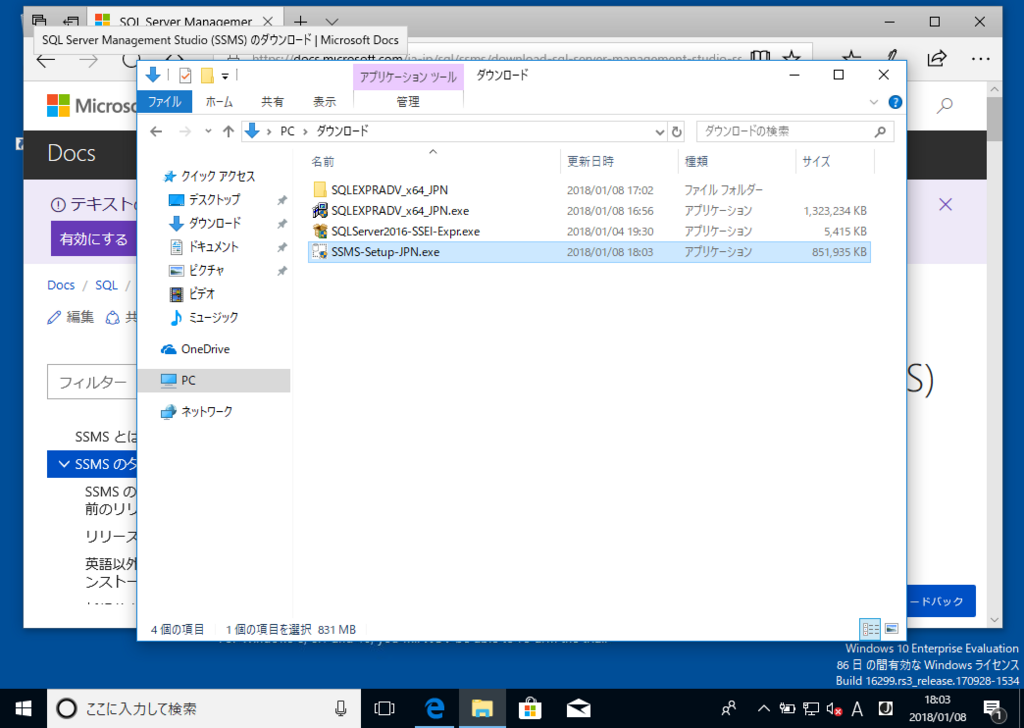Open the 管理 application tools tab
Viewport: 1024px width, 728px height.
point(408,100)
